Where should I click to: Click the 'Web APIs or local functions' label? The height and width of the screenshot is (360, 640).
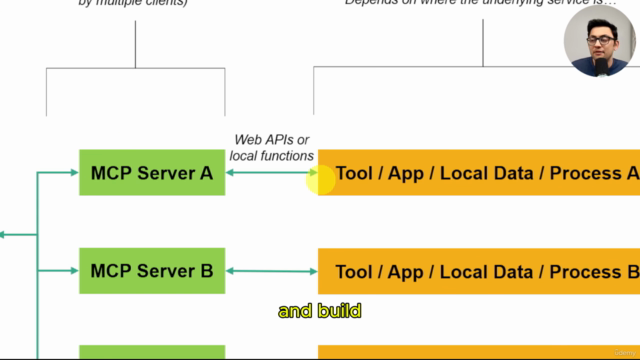[x=271, y=148]
